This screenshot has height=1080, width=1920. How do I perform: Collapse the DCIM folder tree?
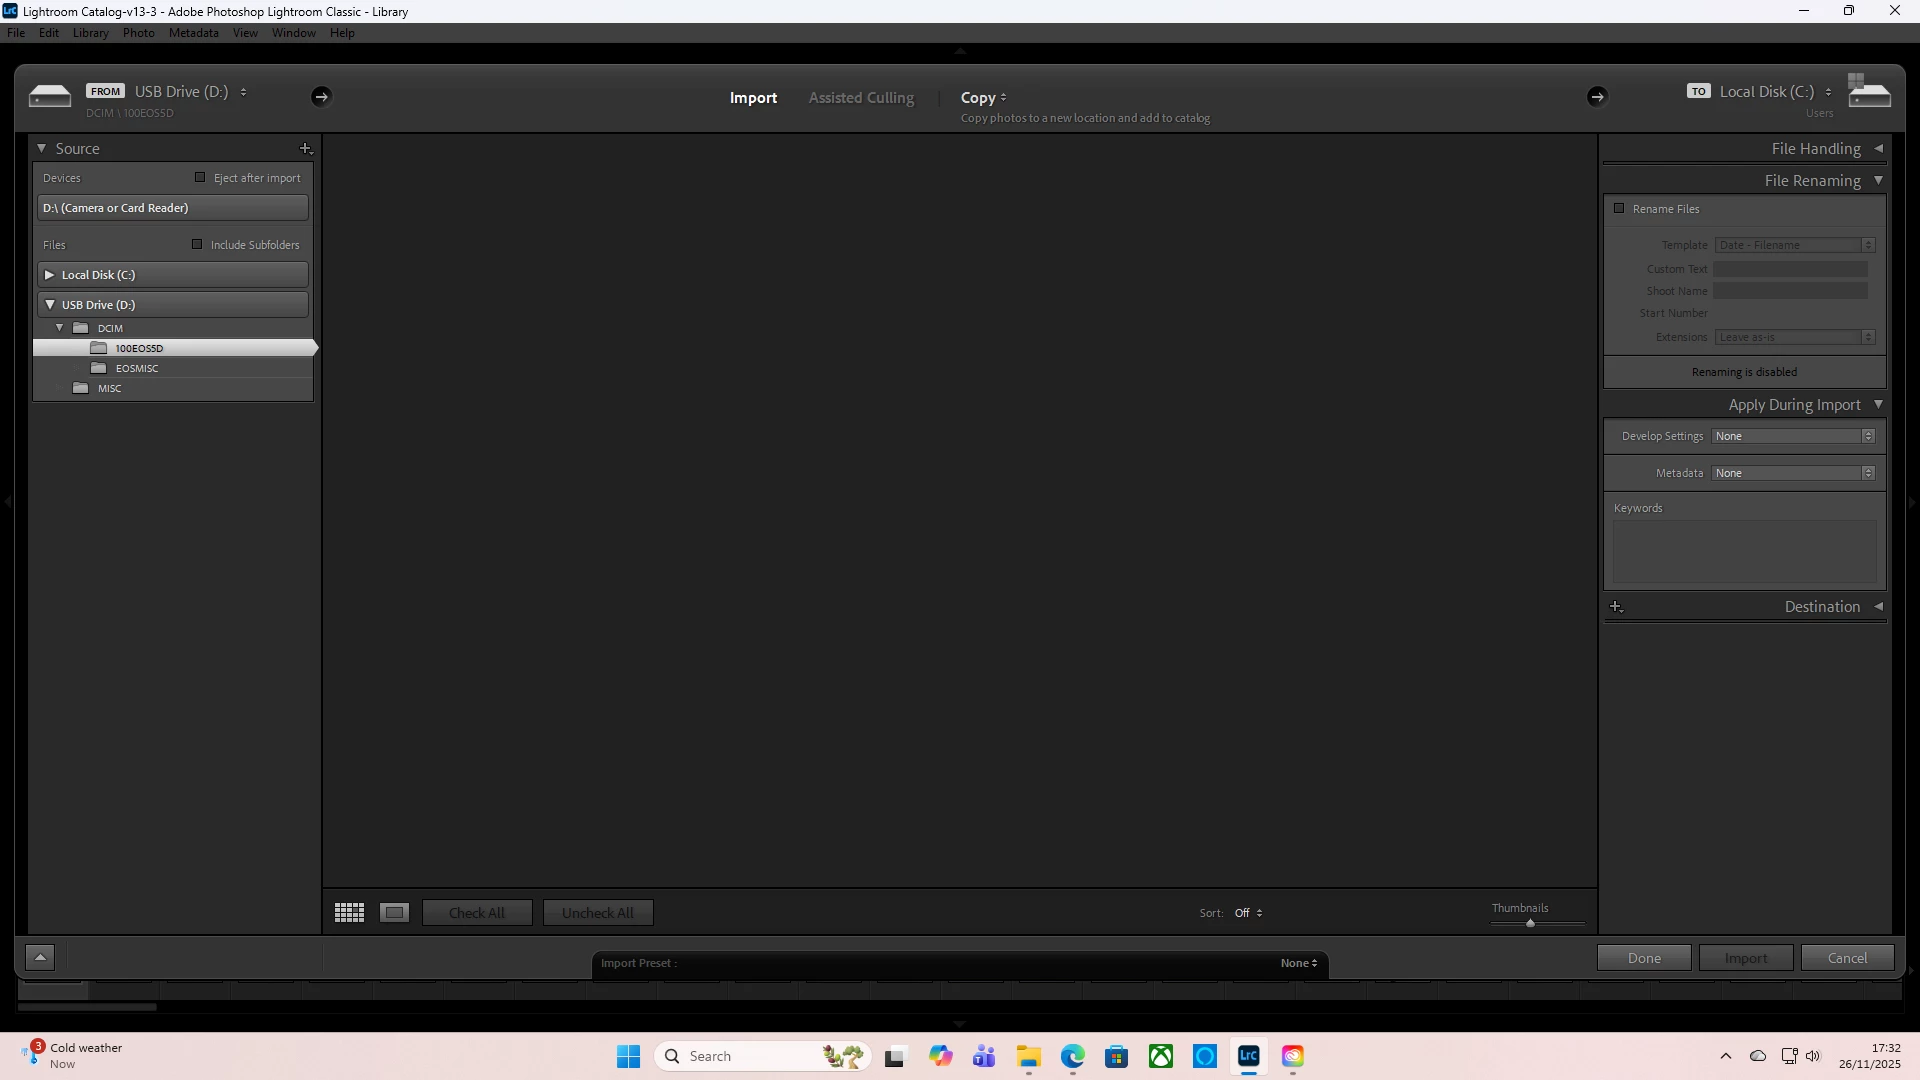pyautogui.click(x=60, y=327)
